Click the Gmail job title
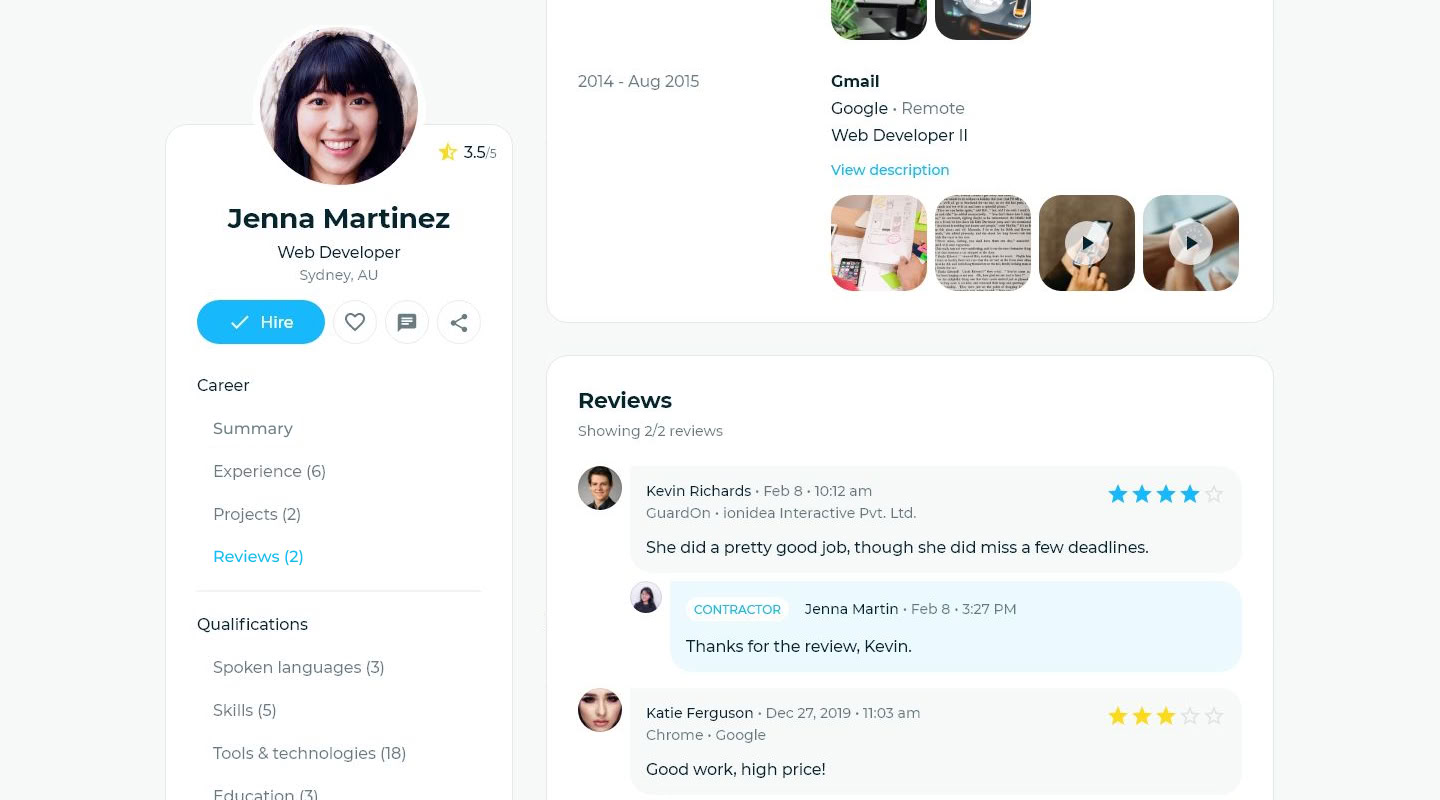The width and height of the screenshot is (1440, 800). [855, 81]
